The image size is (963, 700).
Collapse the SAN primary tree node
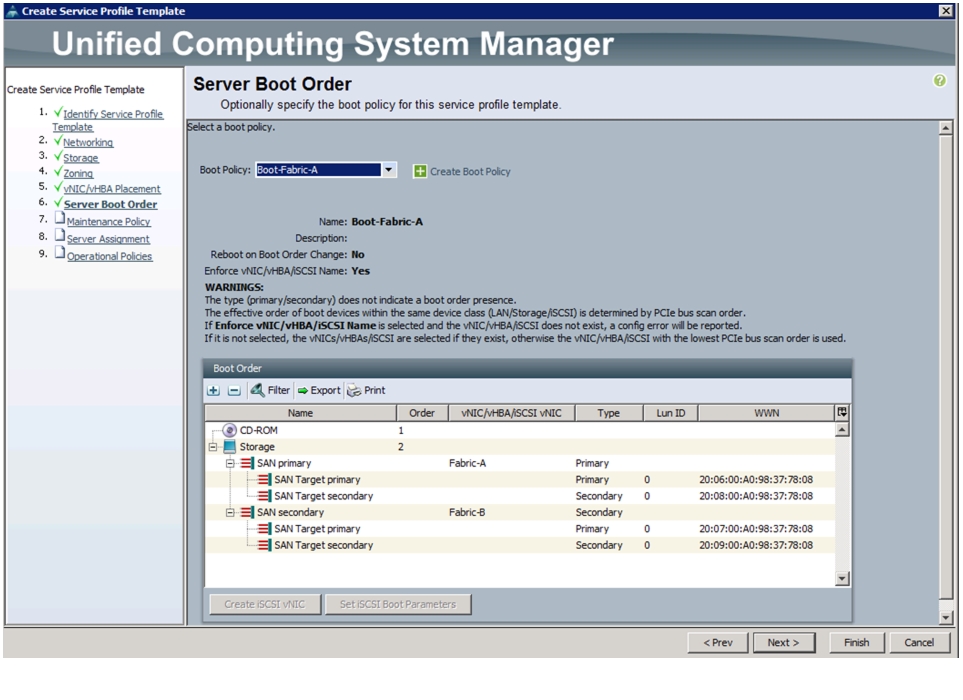click(230, 463)
